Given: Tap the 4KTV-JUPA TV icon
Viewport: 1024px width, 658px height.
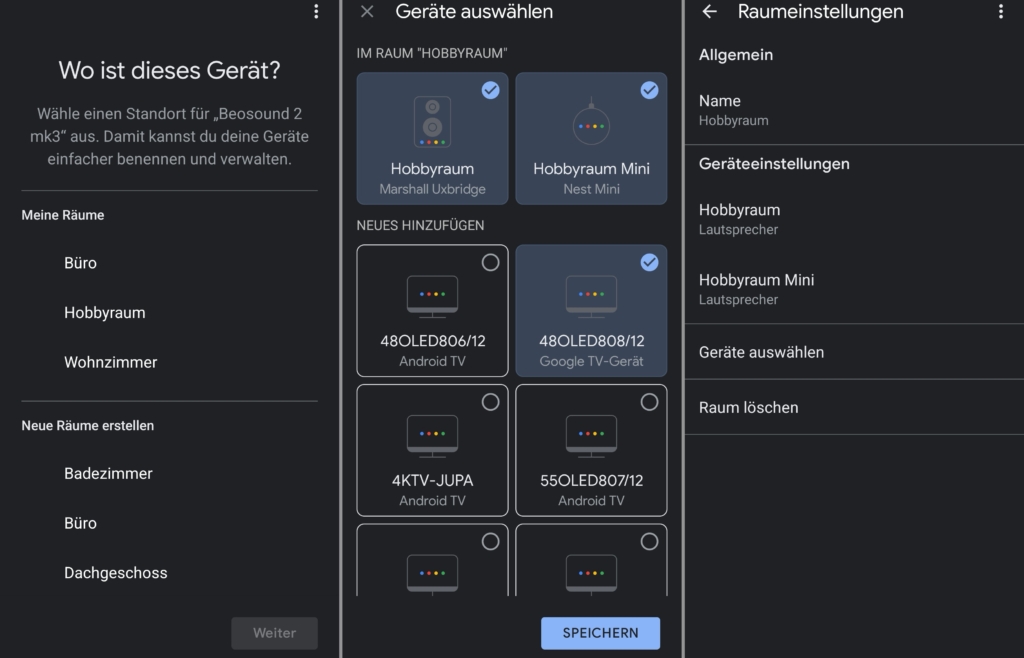Looking at the screenshot, I should coord(432,436).
